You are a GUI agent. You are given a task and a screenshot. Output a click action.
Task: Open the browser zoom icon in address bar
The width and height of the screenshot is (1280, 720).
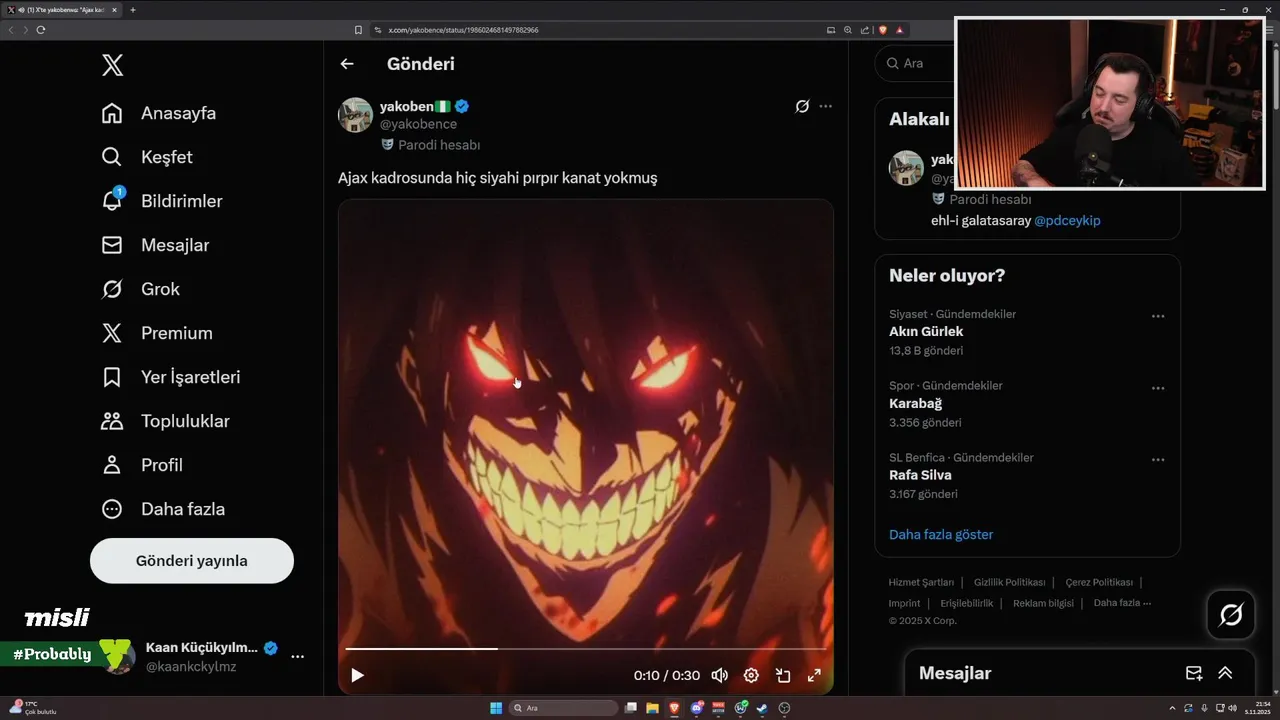click(x=848, y=30)
